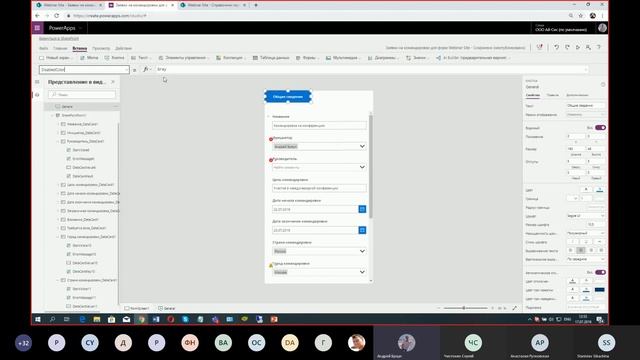
Task: Toggle the auto-disable on select switch
Action: (x=600, y=272)
